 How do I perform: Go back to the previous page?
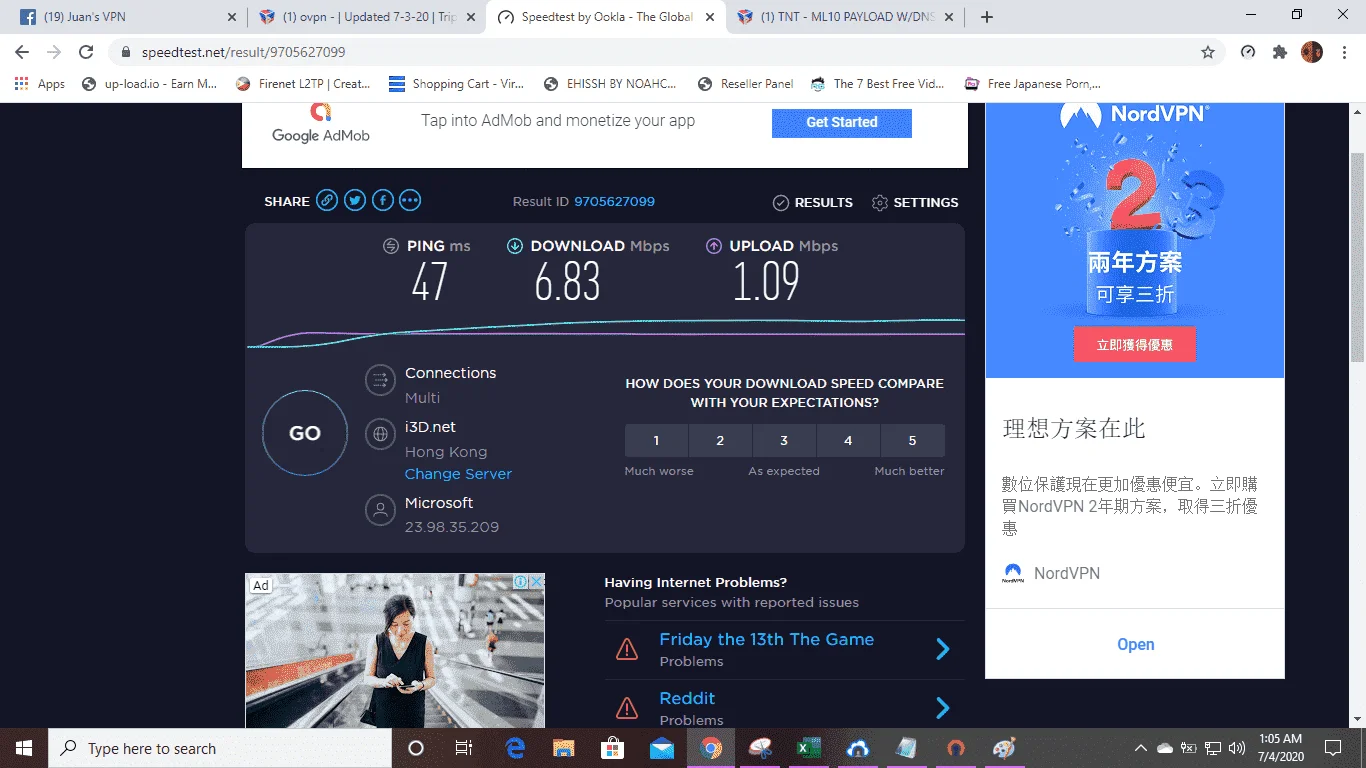22,52
